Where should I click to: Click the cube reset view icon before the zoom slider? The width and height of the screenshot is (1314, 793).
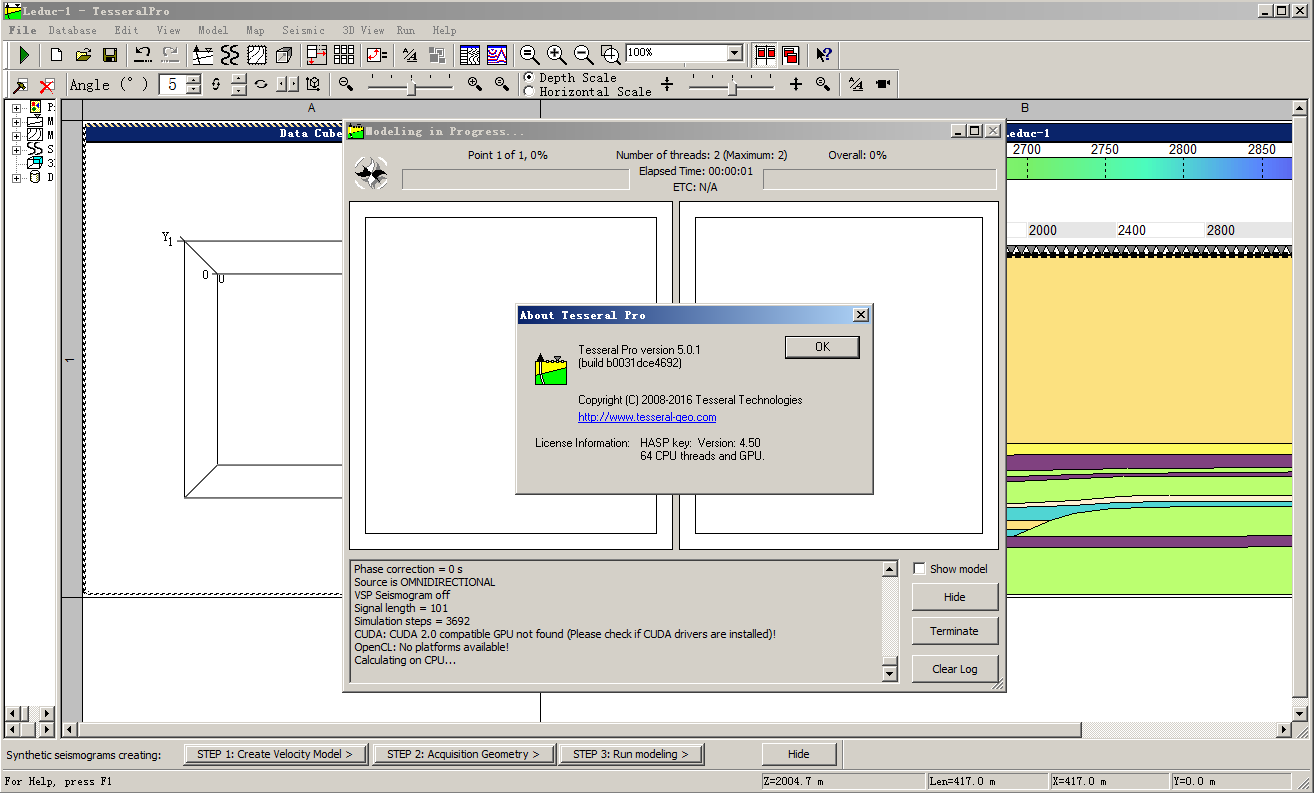pyautogui.click(x=314, y=84)
